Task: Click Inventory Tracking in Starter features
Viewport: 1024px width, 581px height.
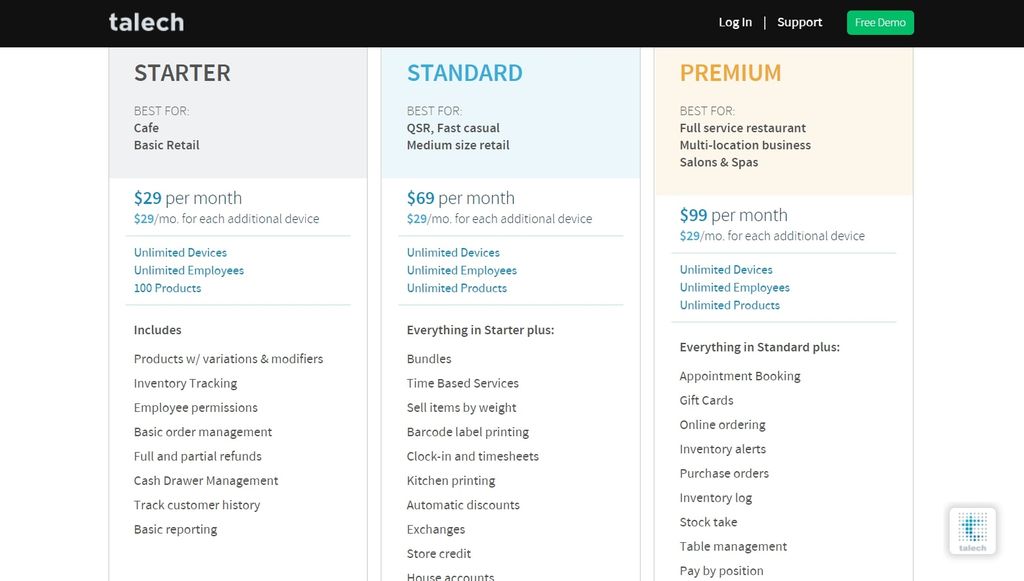Action: (185, 383)
